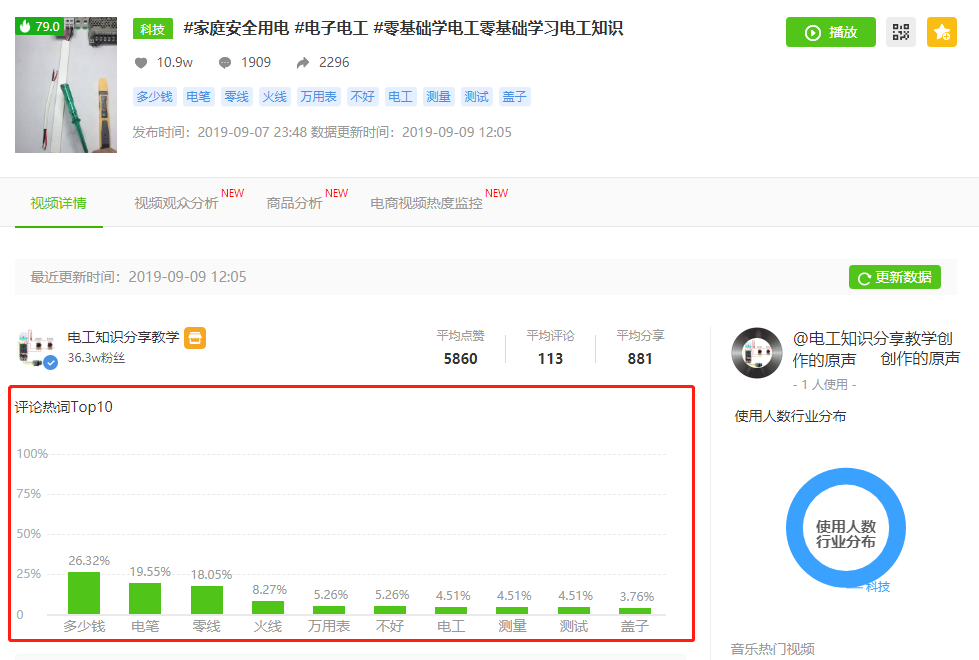Select the 电商视频热度监控 tab
979x660 pixels.
(x=424, y=200)
